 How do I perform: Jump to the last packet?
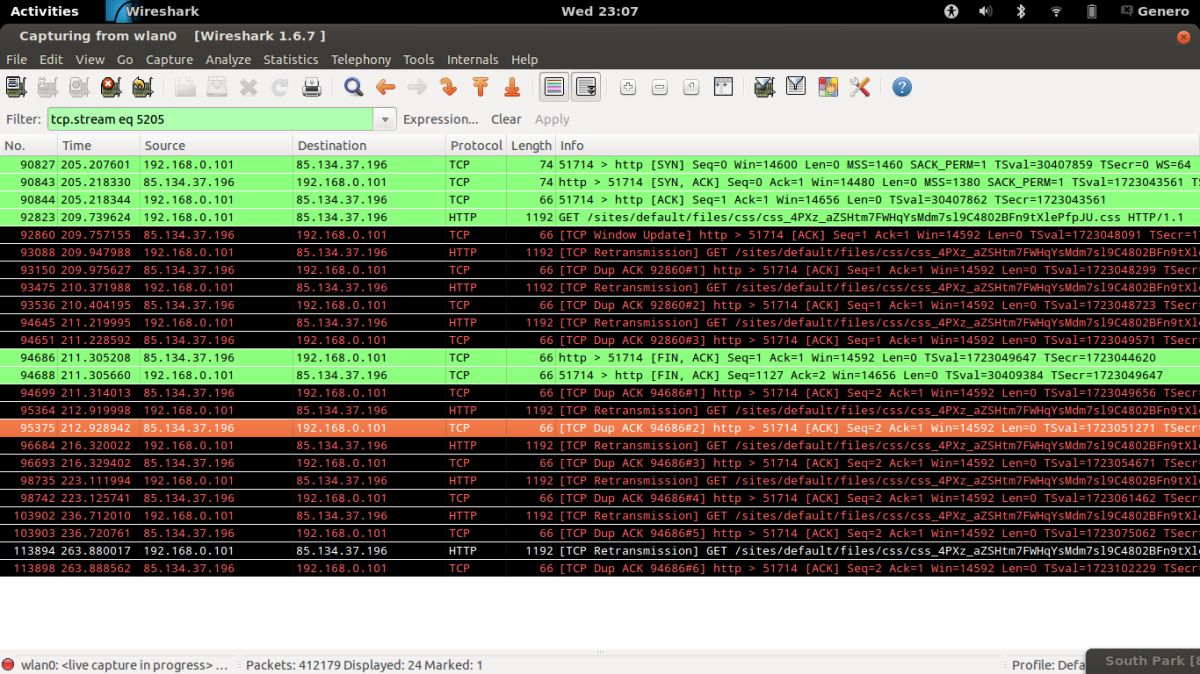512,87
